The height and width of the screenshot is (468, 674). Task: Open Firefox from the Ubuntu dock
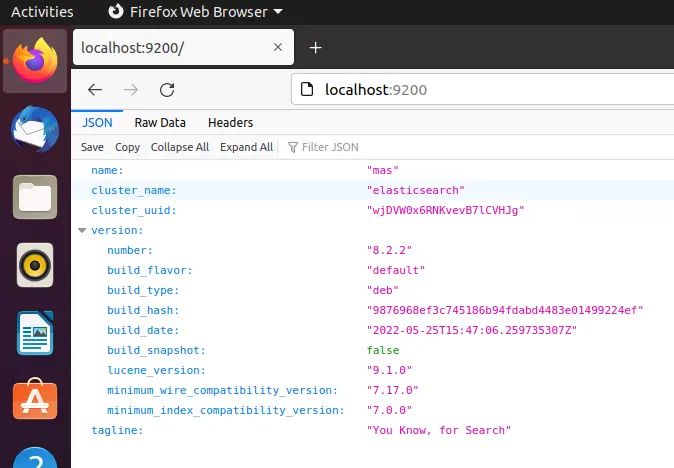[x=35, y=61]
